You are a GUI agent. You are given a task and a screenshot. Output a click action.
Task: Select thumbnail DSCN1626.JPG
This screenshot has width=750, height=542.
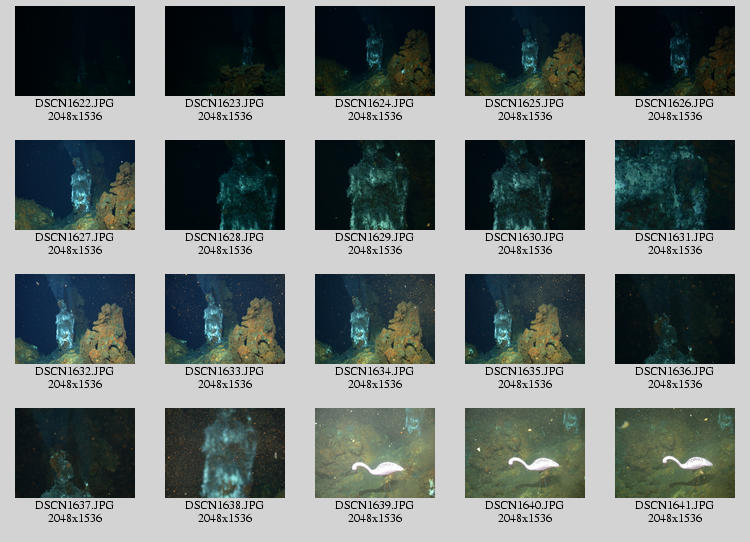(x=675, y=51)
